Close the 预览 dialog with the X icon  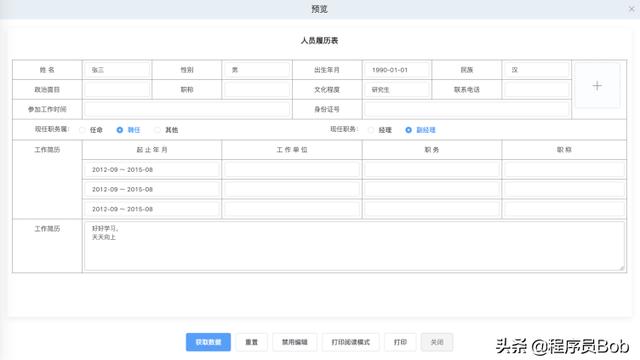631,9
